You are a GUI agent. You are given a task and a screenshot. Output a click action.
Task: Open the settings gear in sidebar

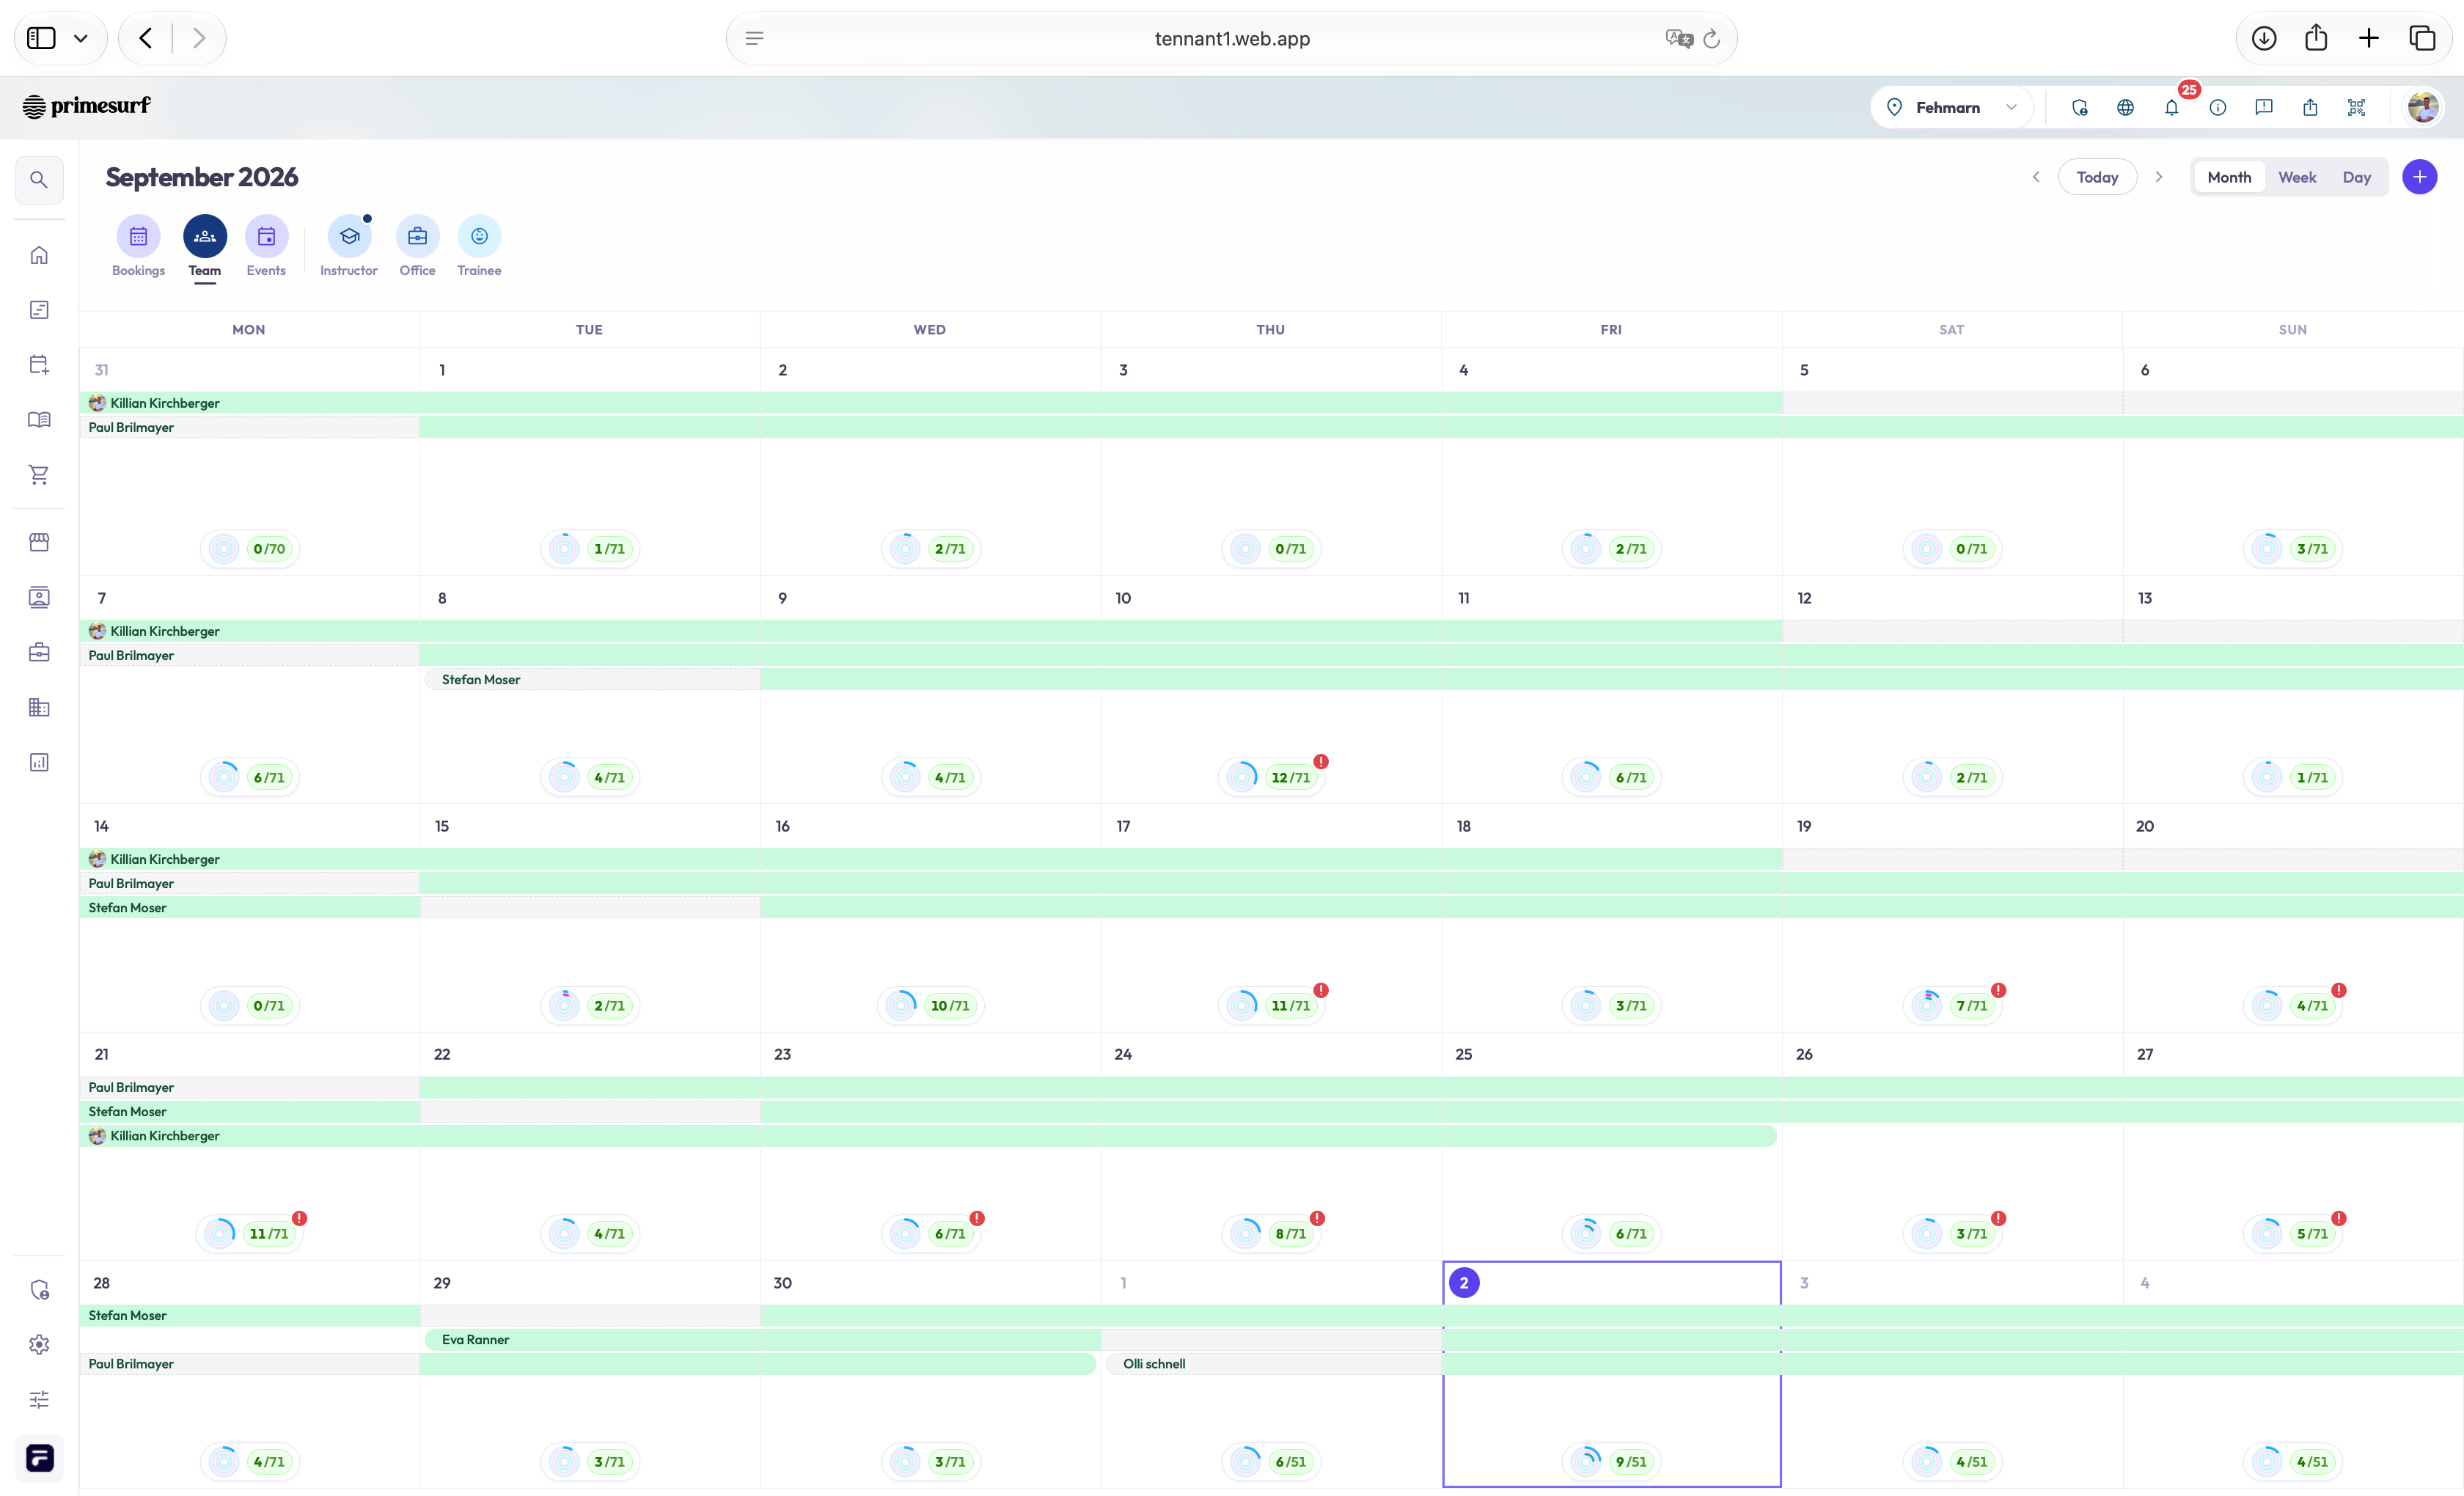click(39, 1344)
